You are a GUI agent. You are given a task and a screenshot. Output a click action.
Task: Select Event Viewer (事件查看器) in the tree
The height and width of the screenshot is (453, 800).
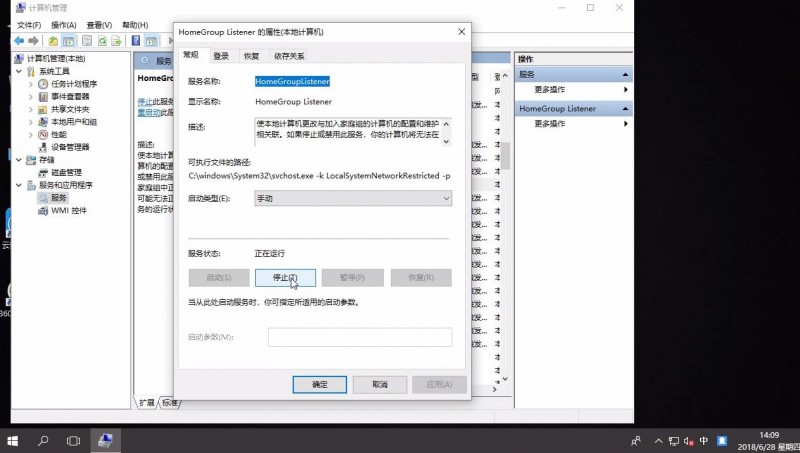(70, 96)
